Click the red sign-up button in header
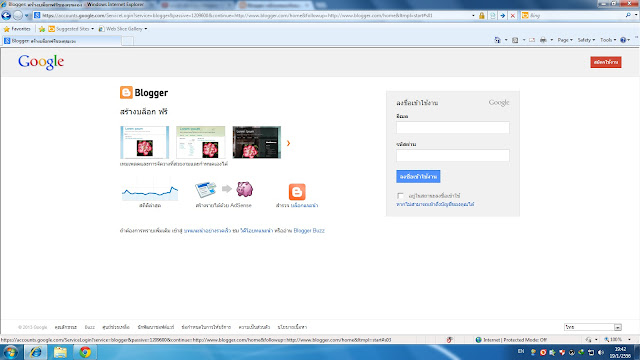 tap(606, 62)
